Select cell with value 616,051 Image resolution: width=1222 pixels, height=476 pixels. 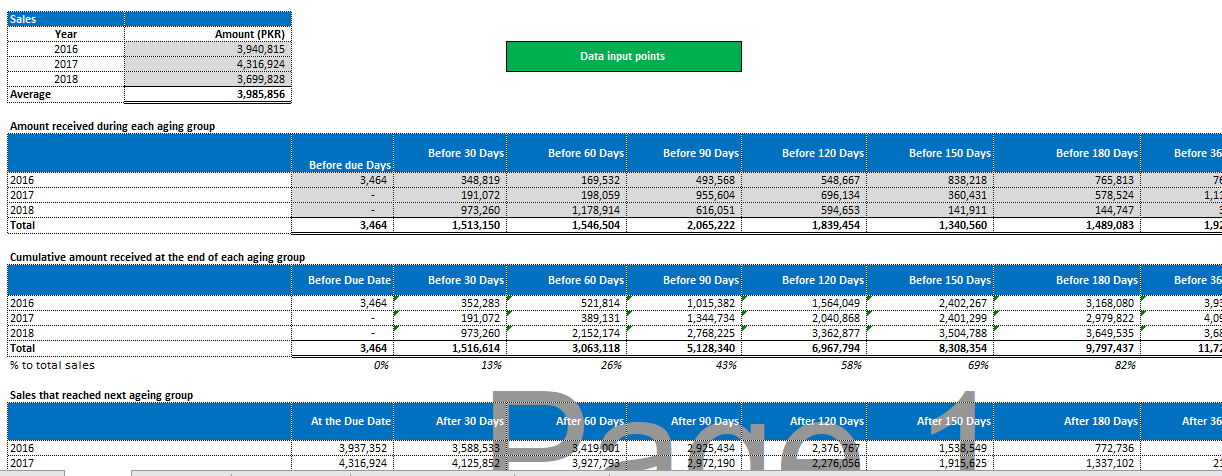pyautogui.click(x=685, y=211)
